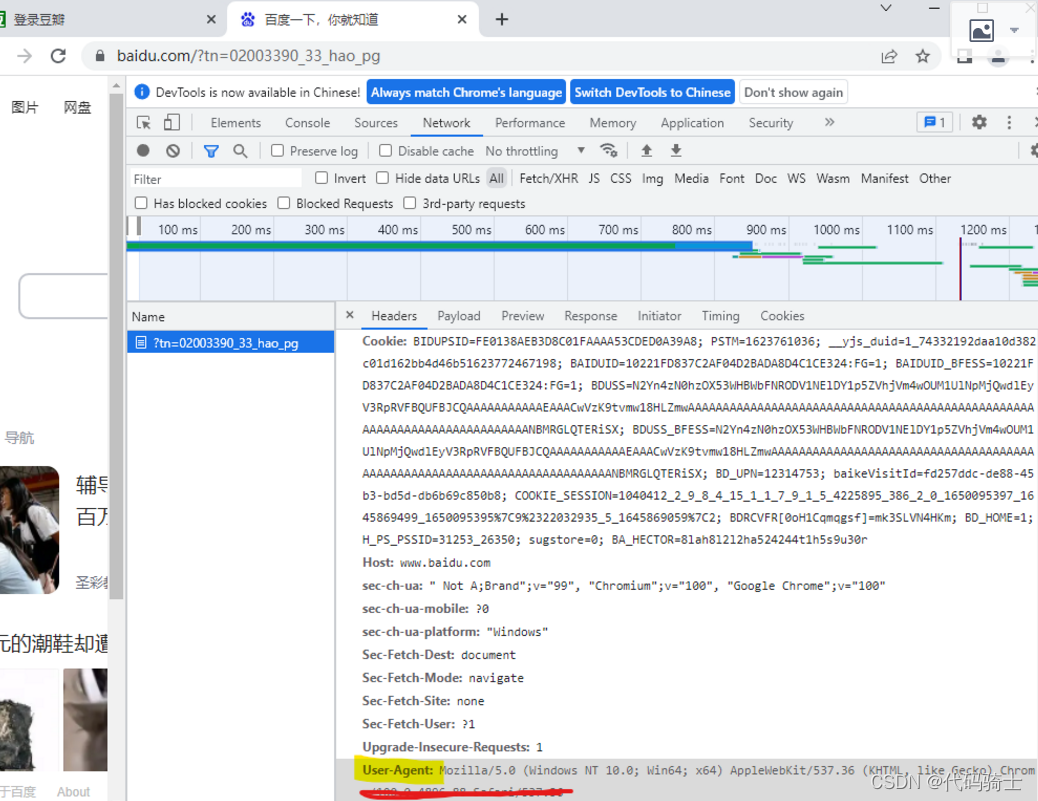Image resolution: width=1038 pixels, height=801 pixels.
Task: Open the No throttling dropdown
Action: click(x=535, y=151)
